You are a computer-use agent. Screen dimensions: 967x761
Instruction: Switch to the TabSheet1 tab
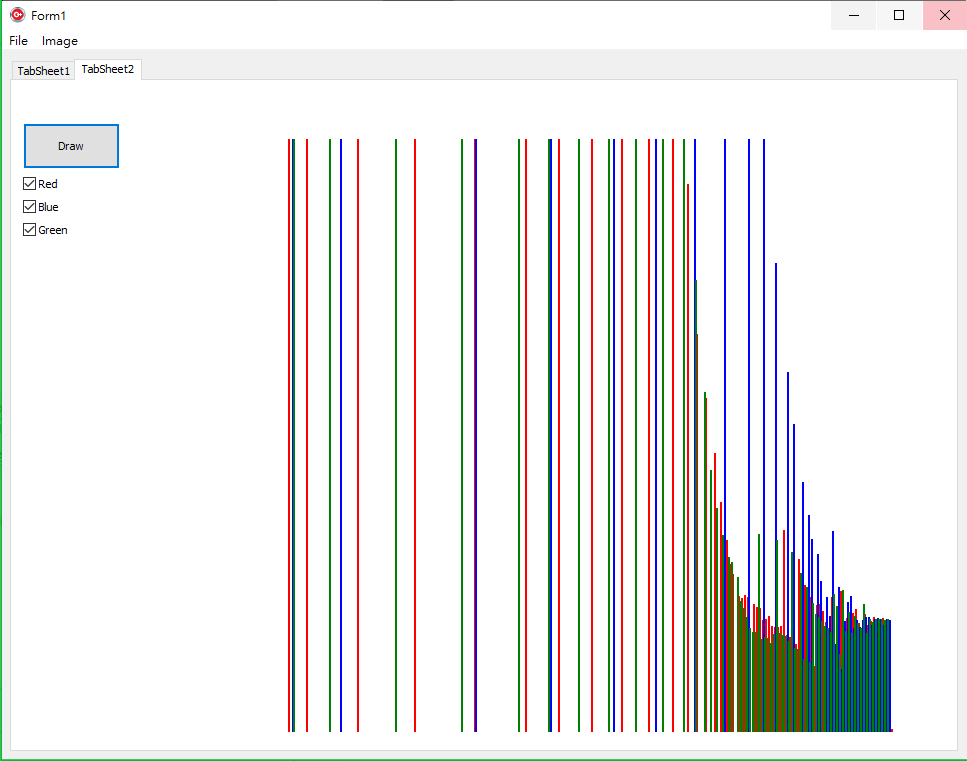coord(43,71)
